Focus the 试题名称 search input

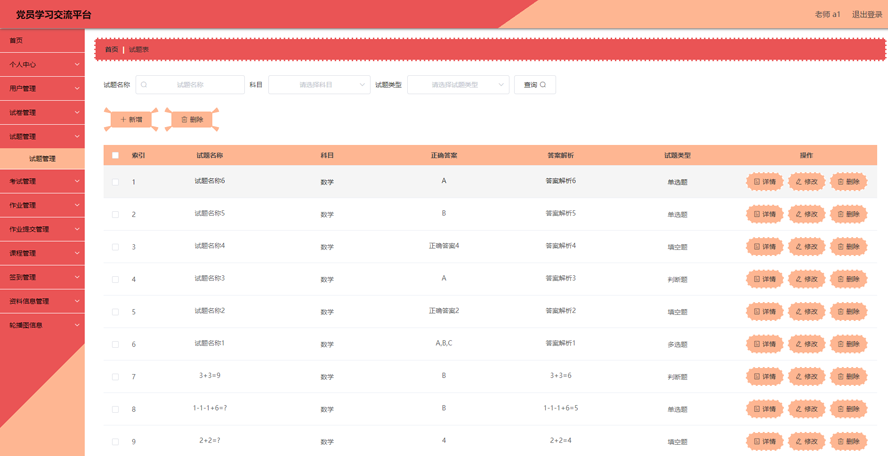[x=190, y=85]
